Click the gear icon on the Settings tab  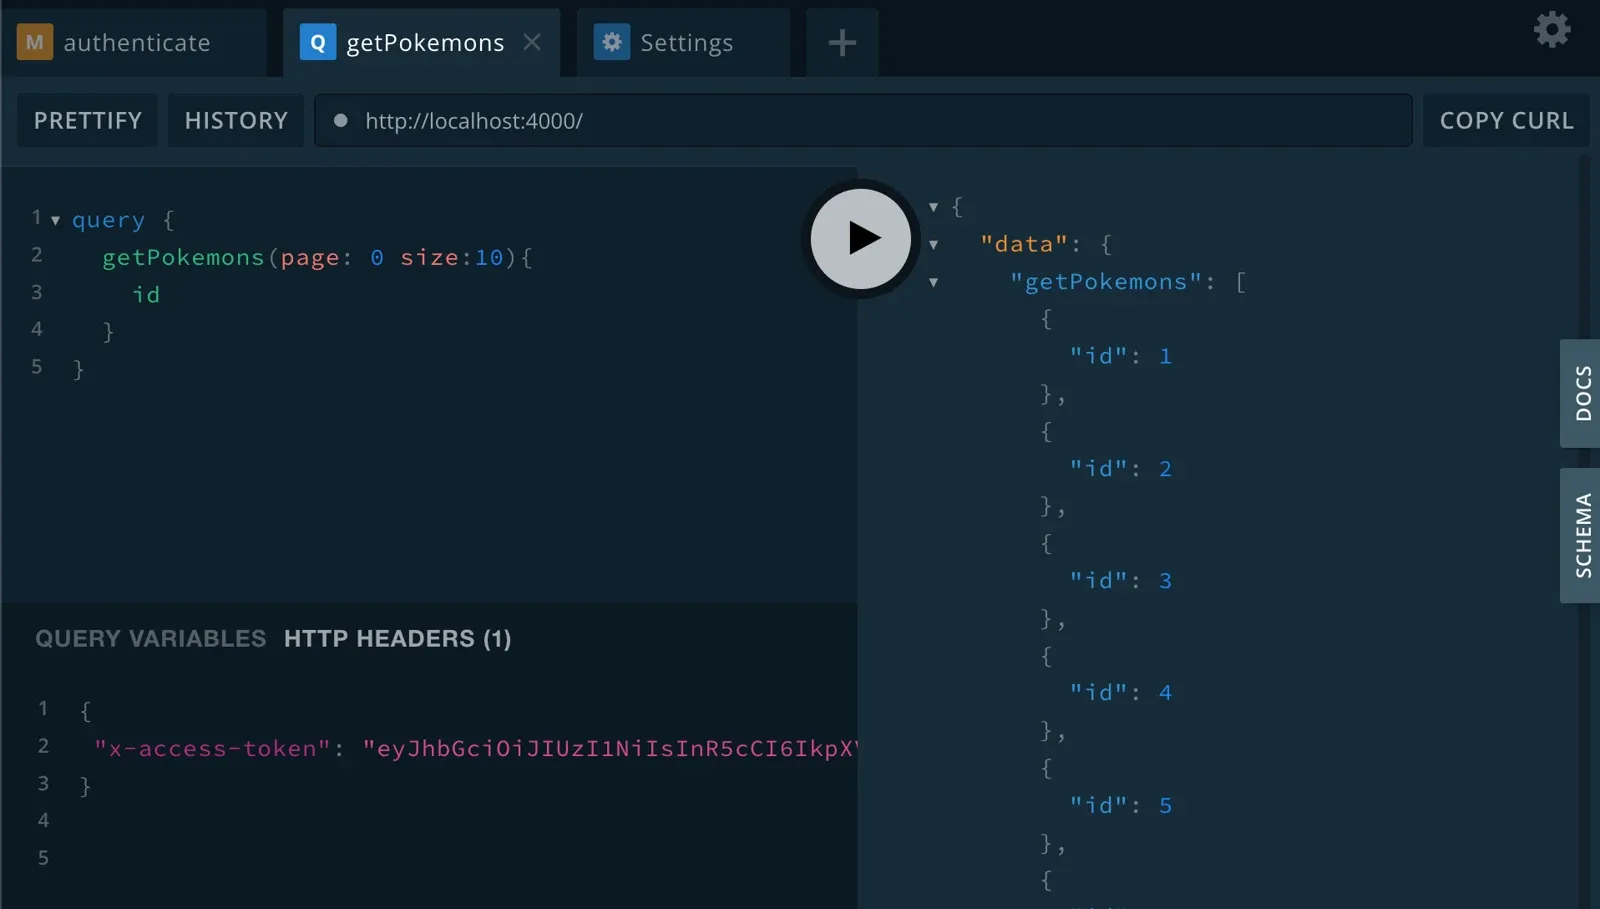pyautogui.click(x=612, y=42)
